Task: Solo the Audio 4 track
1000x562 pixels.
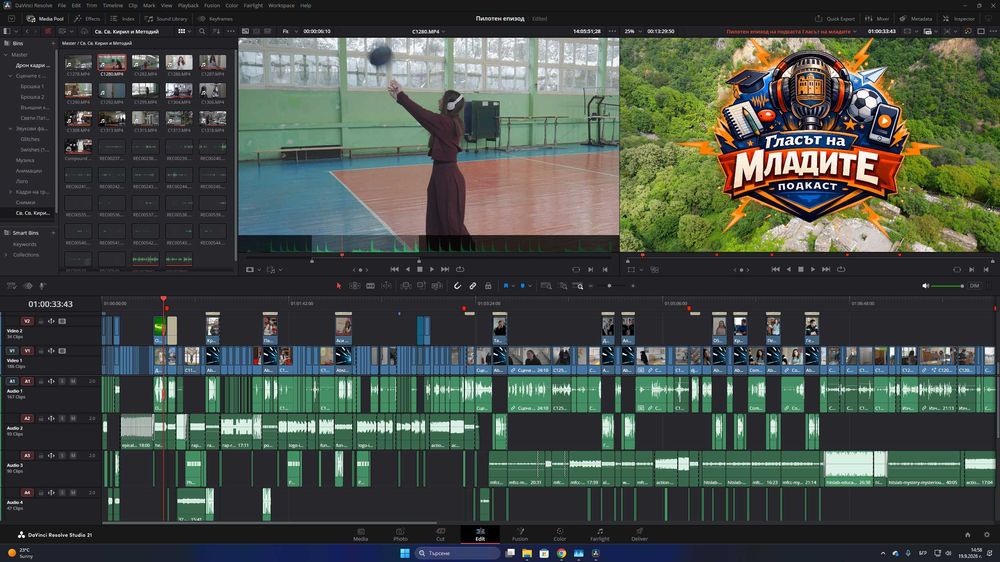Action: [x=62, y=492]
